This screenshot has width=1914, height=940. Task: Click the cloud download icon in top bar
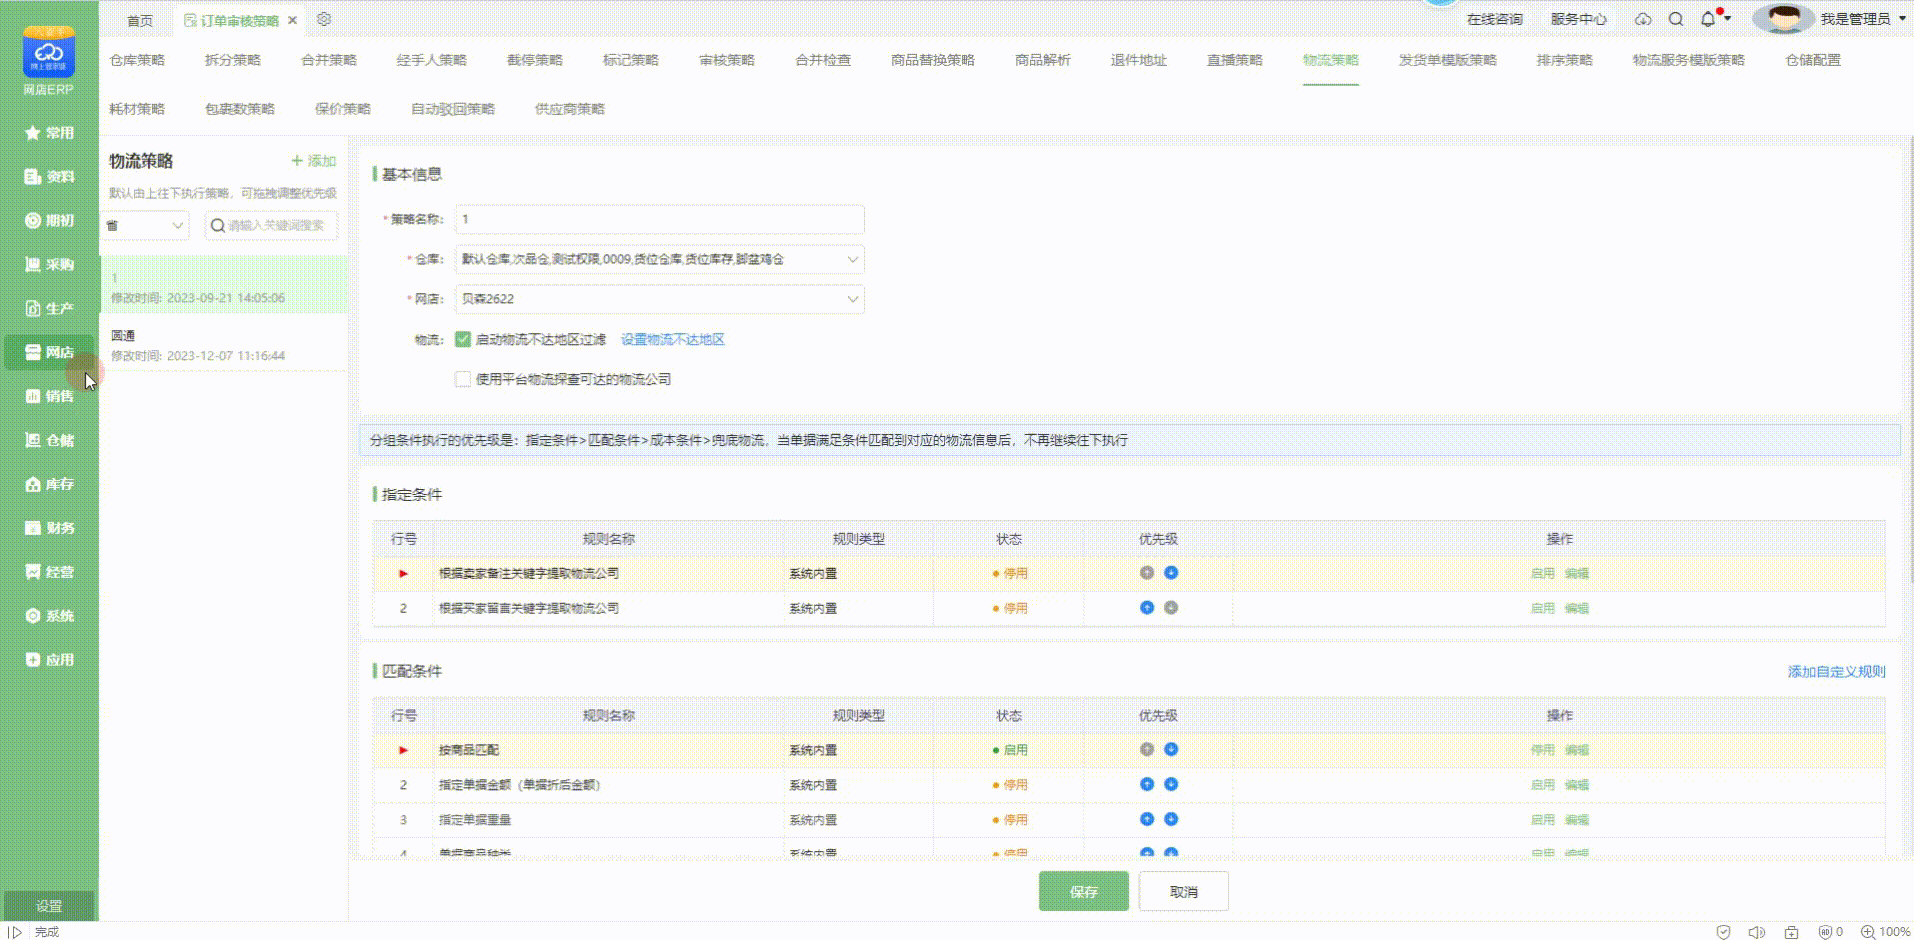[1643, 19]
